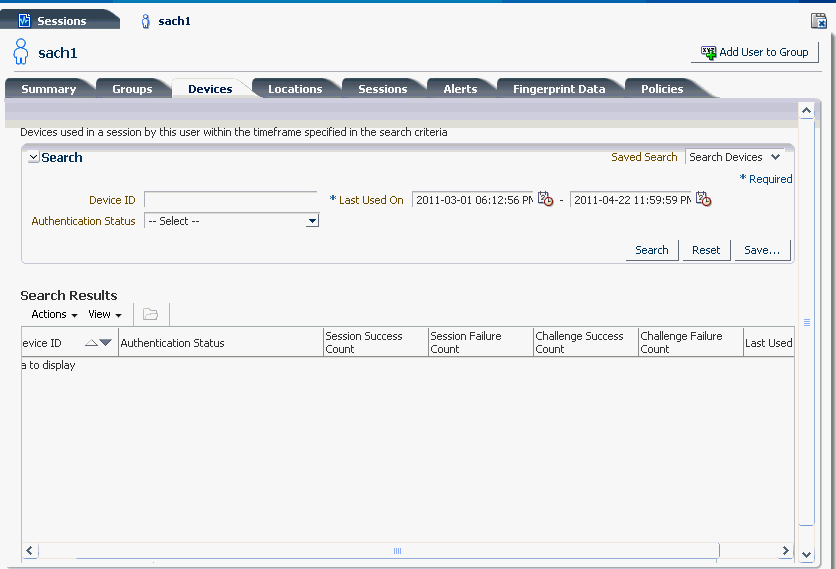Click the table's horizontal scroll left arrow

point(29,550)
